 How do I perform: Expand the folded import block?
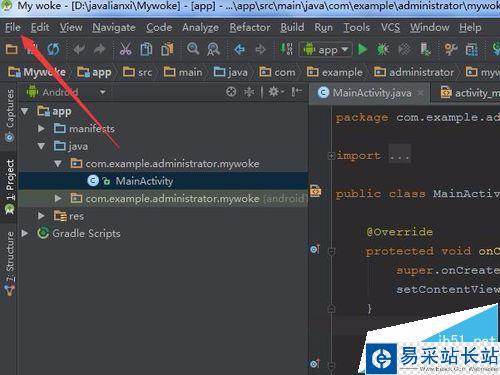tap(331, 155)
